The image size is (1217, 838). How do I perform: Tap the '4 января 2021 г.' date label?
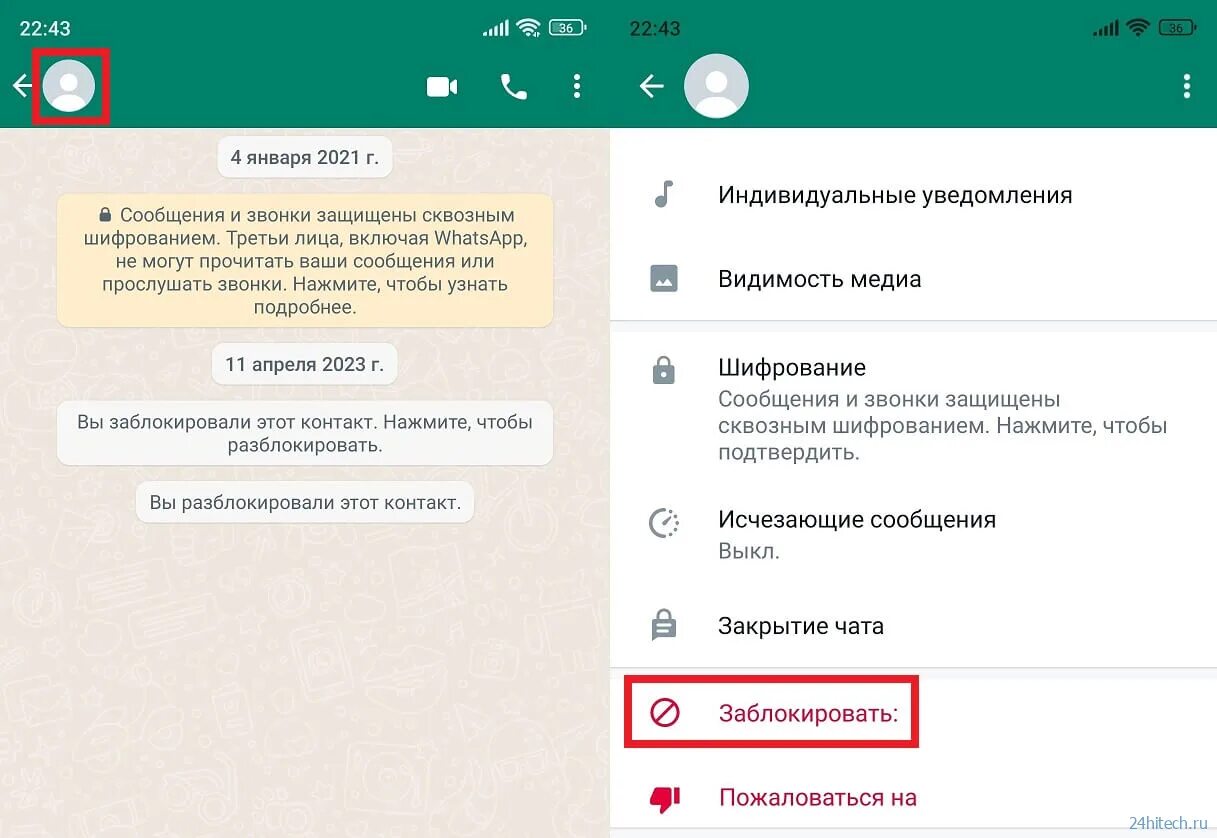coord(305,157)
